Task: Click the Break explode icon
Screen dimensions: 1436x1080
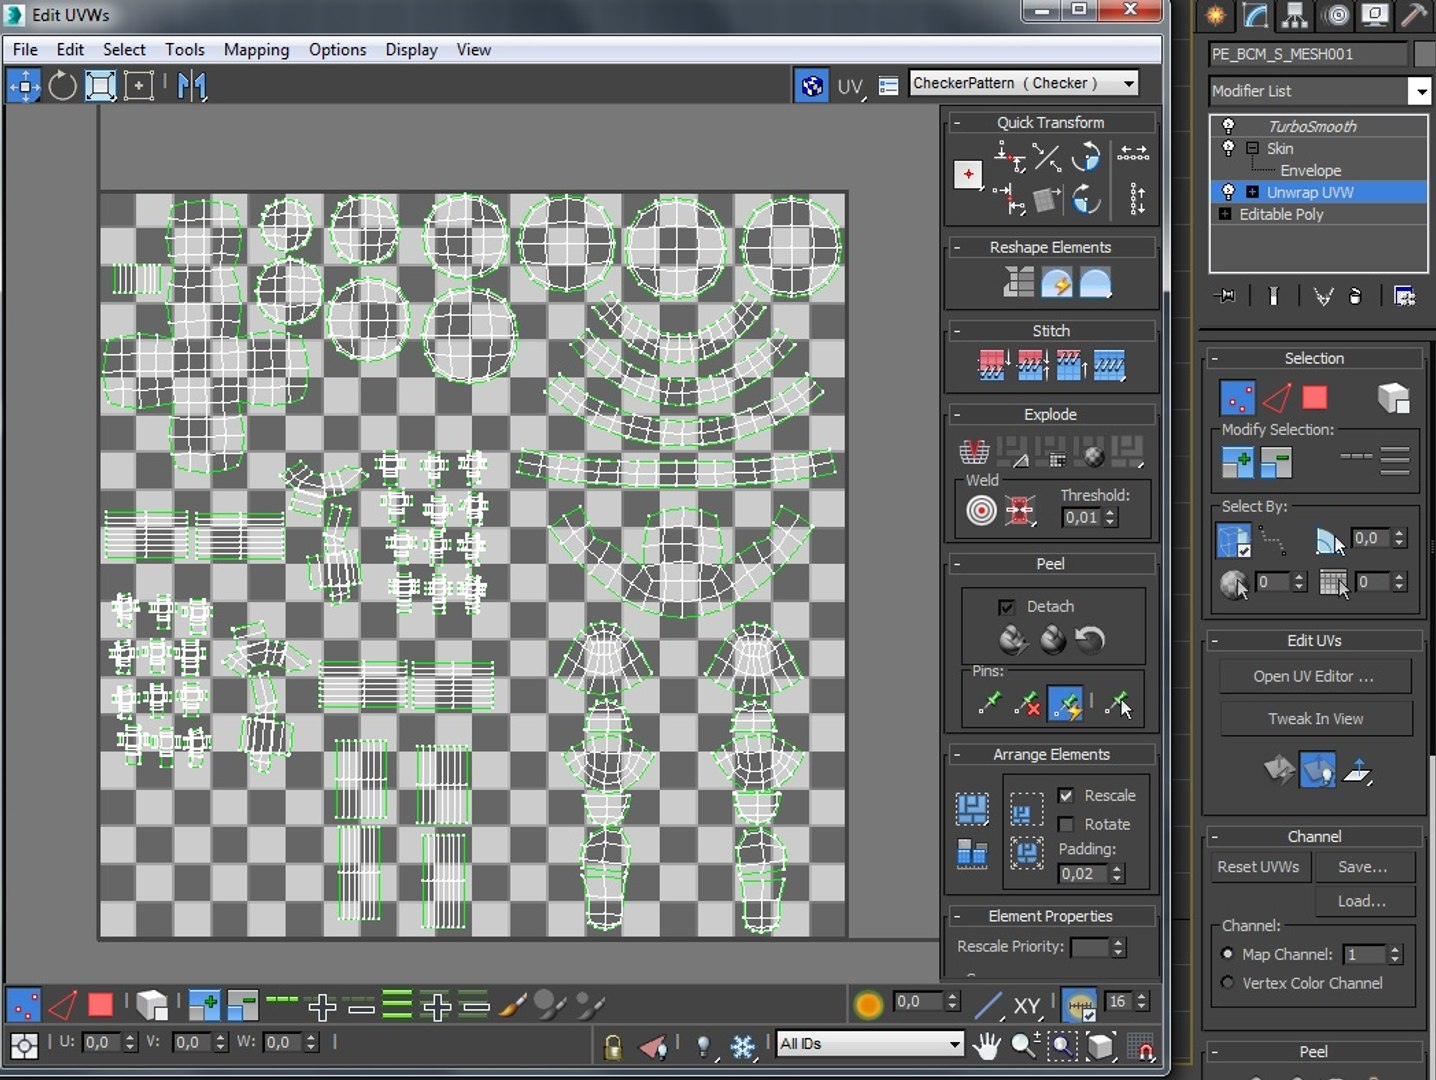Action: [x=974, y=452]
